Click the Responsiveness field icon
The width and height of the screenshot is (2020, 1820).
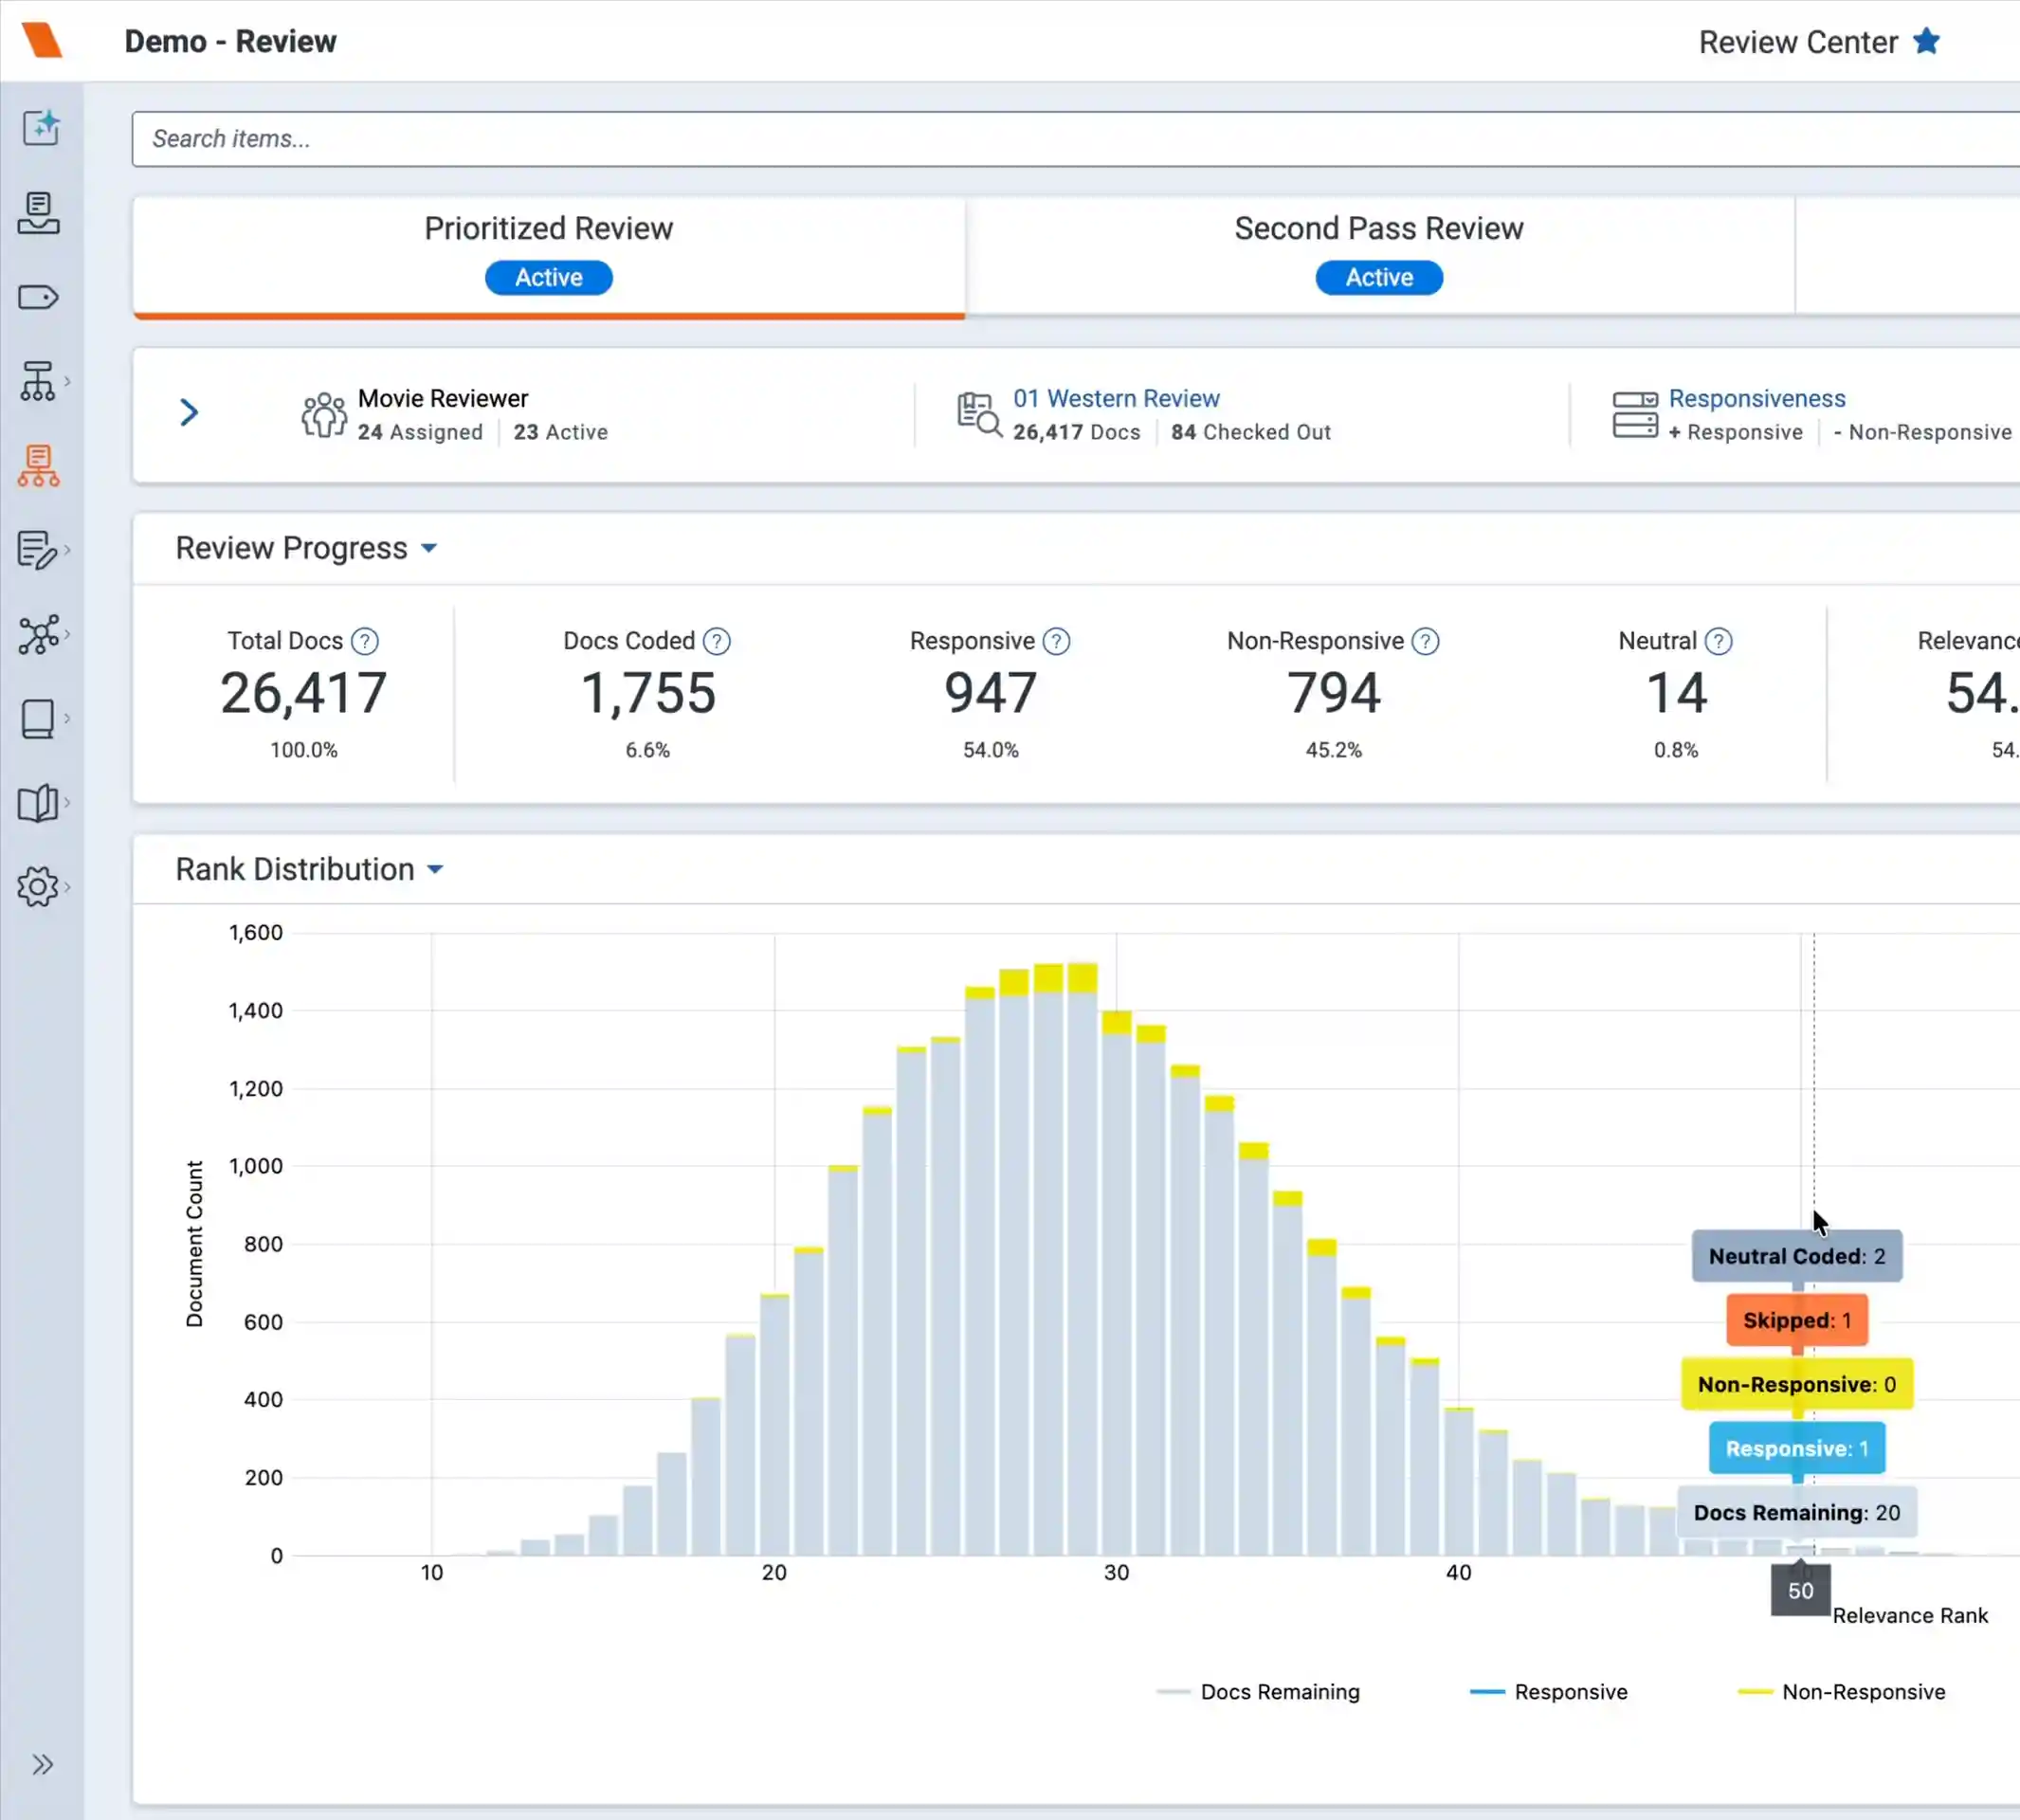(1635, 414)
